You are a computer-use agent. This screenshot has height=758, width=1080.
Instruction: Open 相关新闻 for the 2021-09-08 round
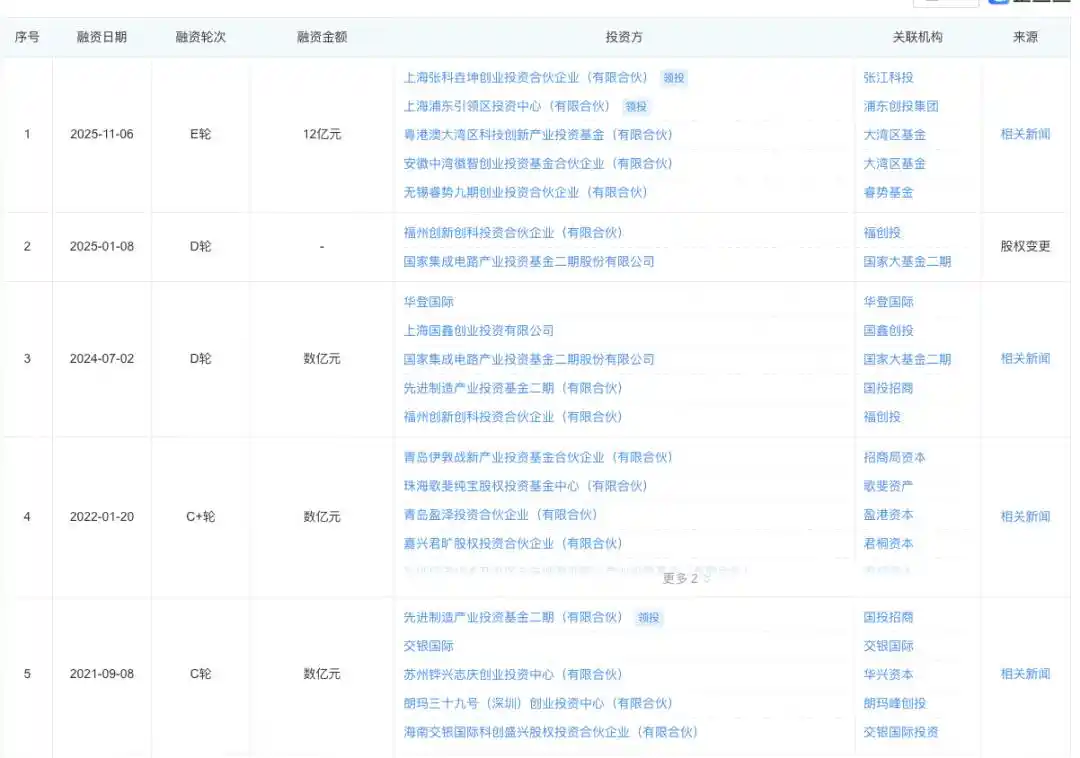click(1025, 674)
